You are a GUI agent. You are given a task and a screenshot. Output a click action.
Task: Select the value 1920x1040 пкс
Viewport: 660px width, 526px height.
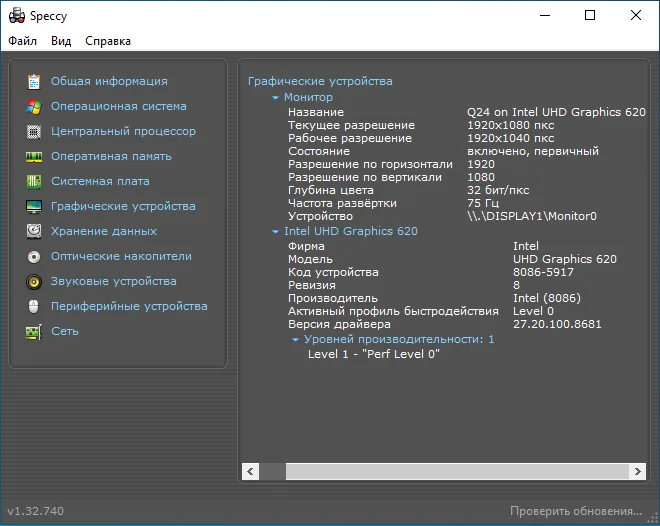(511, 138)
